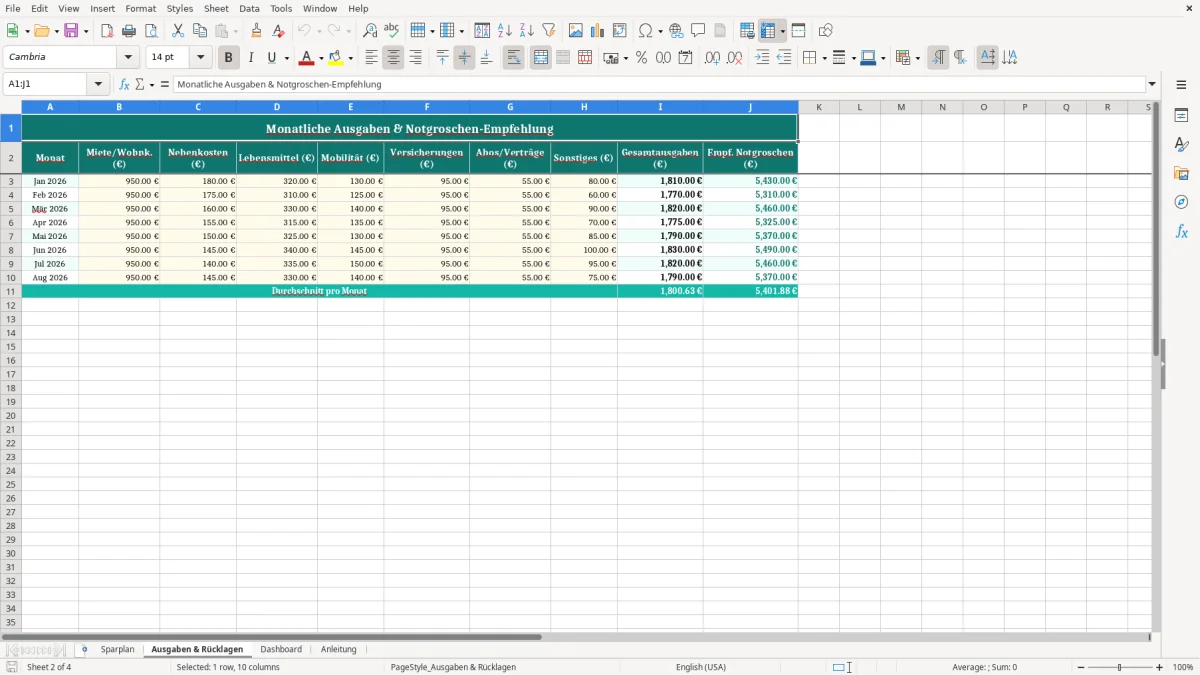The height and width of the screenshot is (675, 1200).
Task: Open the Sheet menu
Action: point(216,8)
